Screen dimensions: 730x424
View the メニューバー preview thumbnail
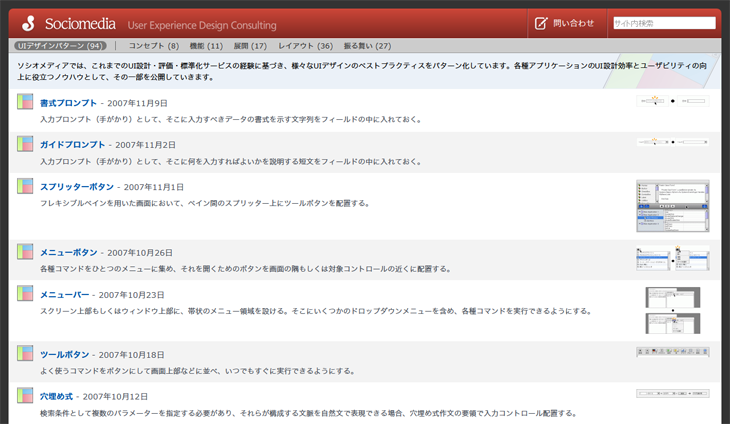pos(672,310)
